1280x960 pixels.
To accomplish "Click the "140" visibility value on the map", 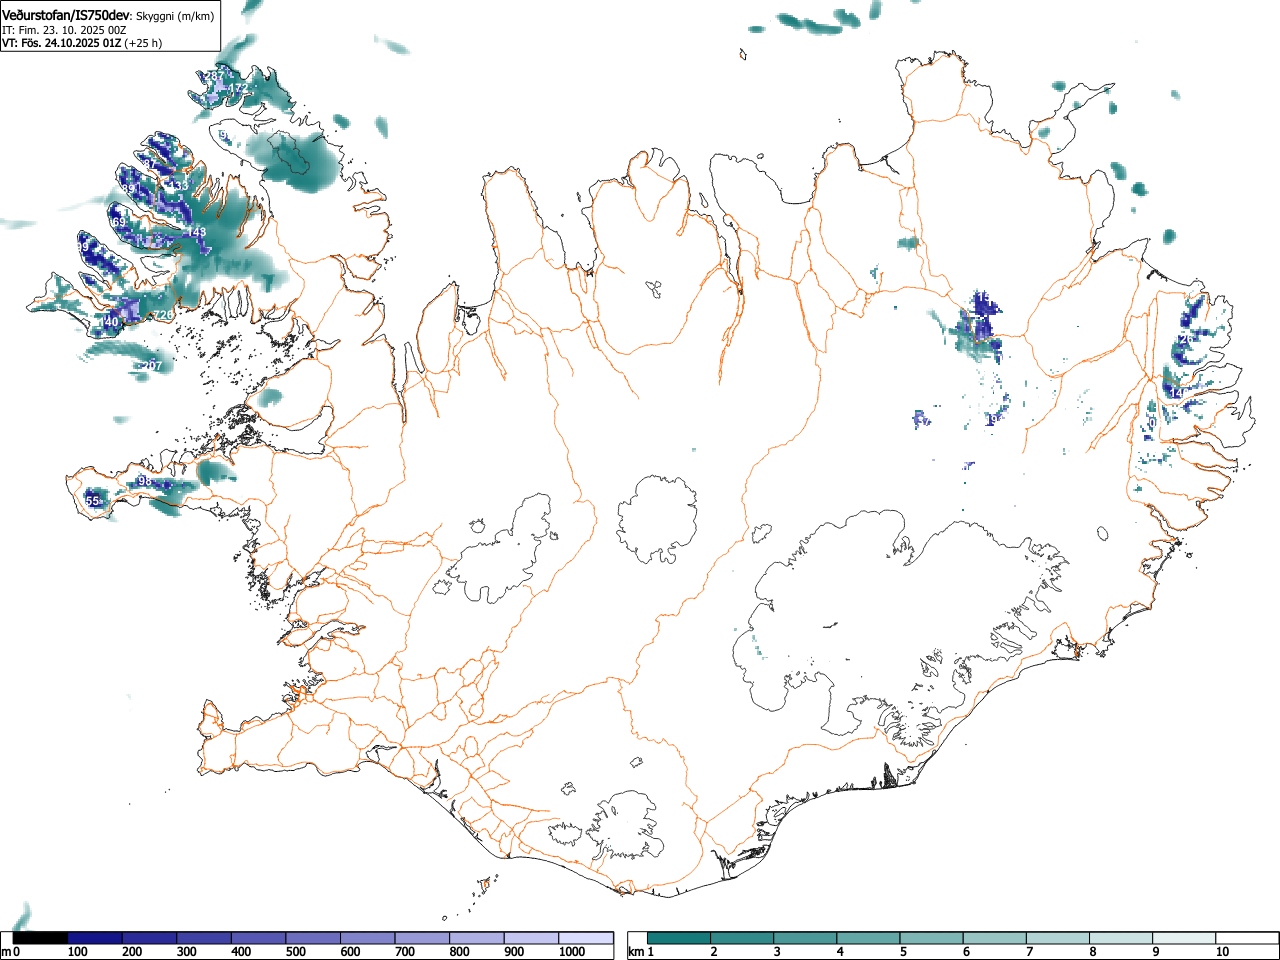I will point(110,322).
